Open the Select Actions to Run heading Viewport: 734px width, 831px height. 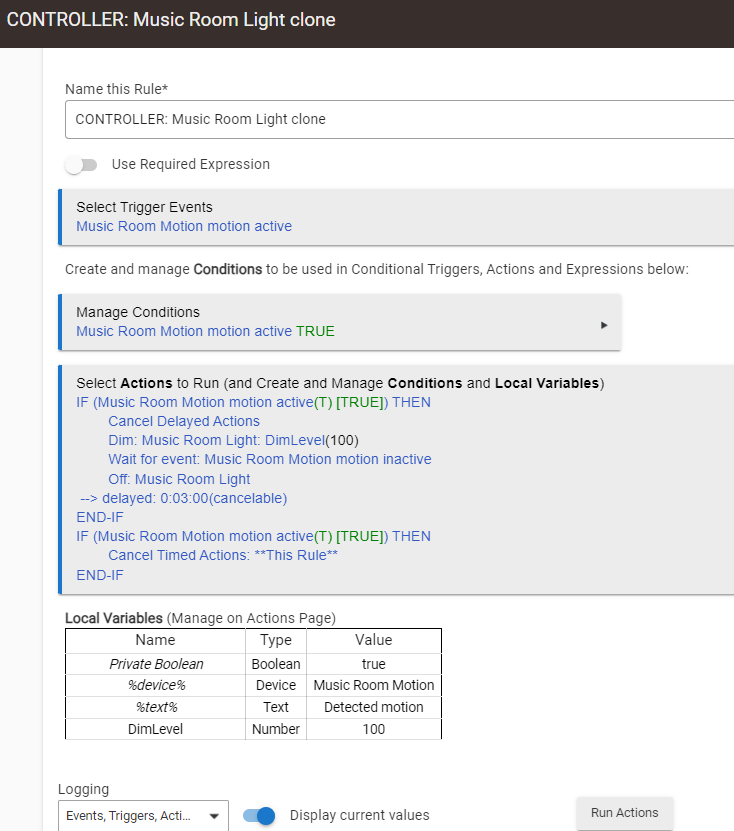(340, 383)
